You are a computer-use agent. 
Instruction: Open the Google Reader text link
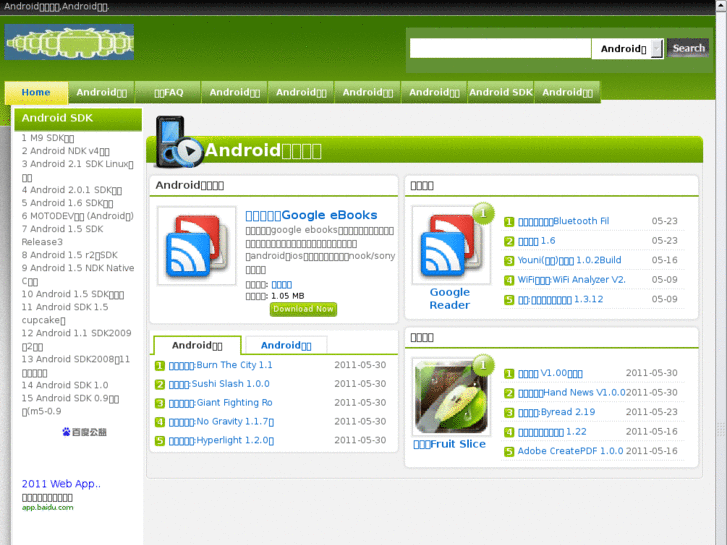pyautogui.click(x=449, y=299)
